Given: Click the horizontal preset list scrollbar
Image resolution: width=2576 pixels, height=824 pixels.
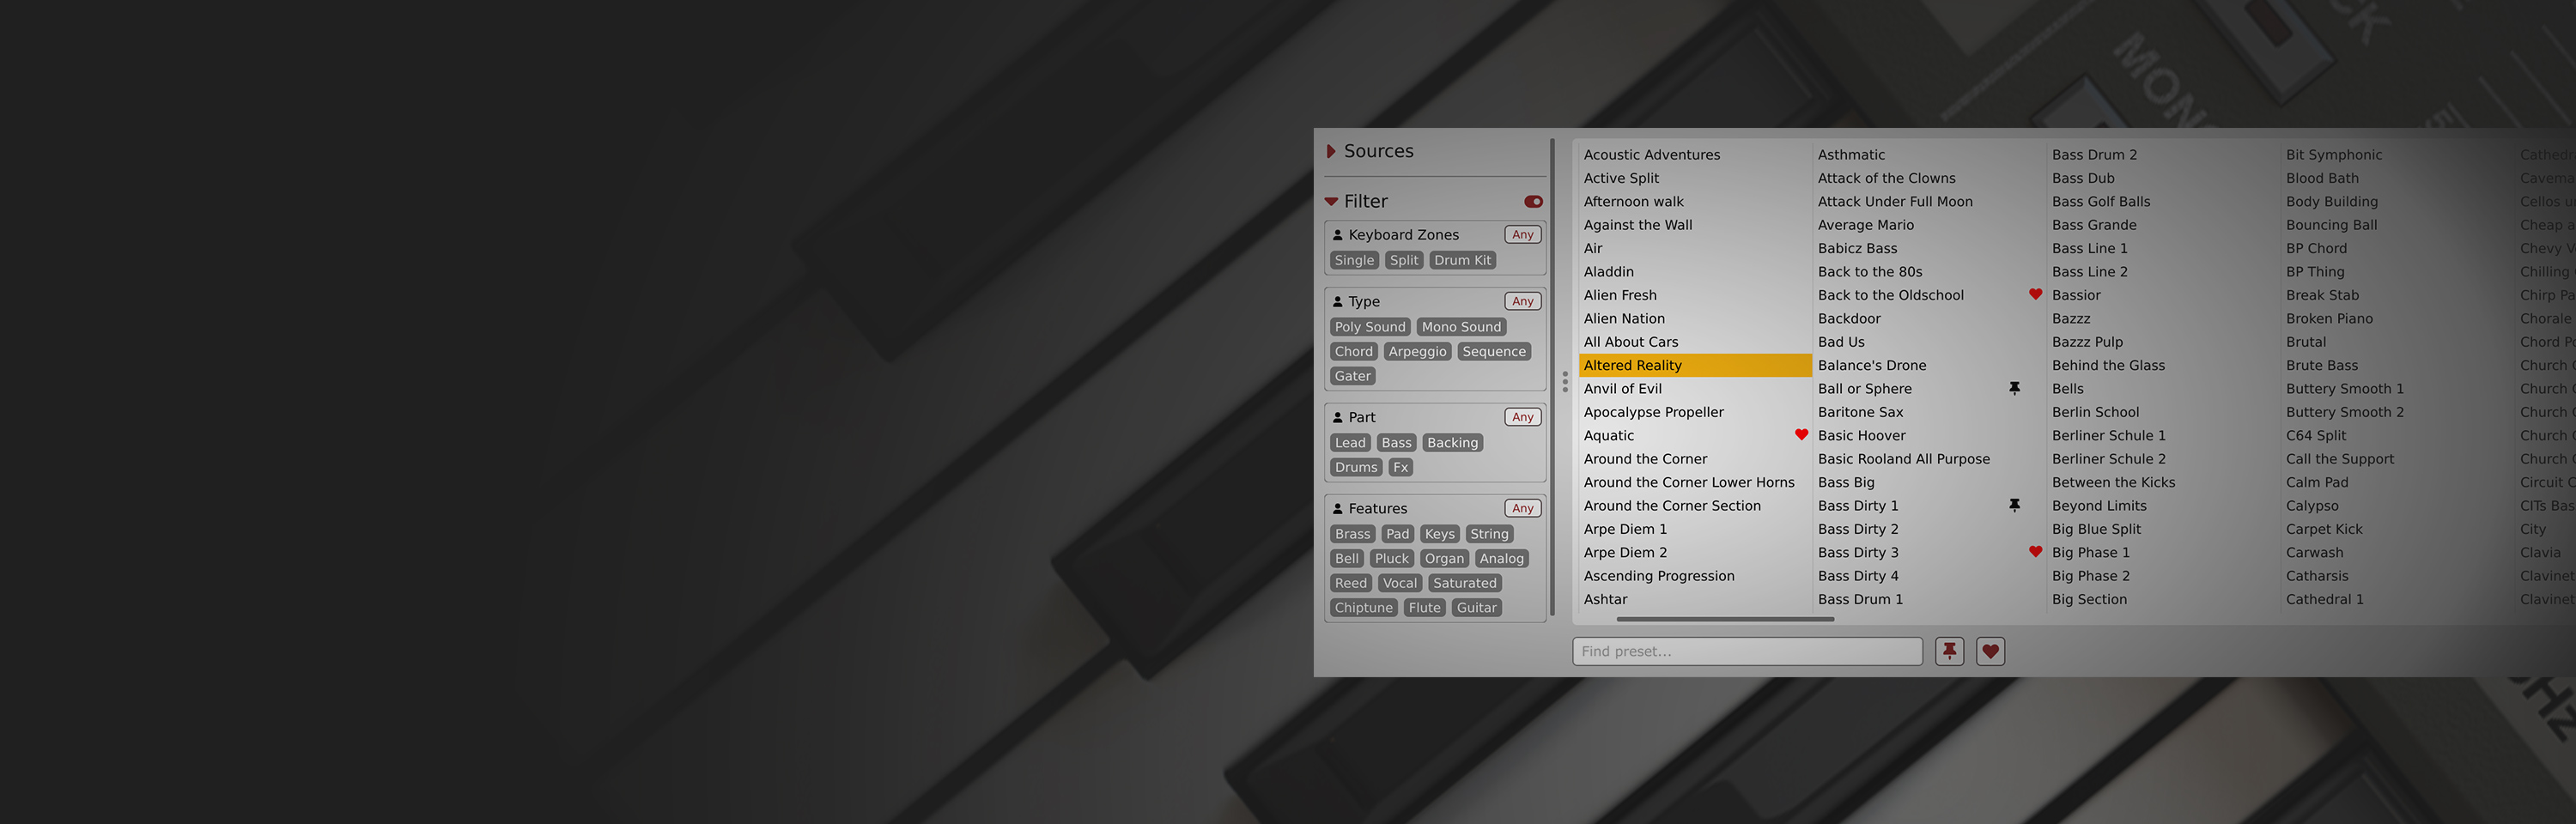Looking at the screenshot, I should [x=1725, y=620].
